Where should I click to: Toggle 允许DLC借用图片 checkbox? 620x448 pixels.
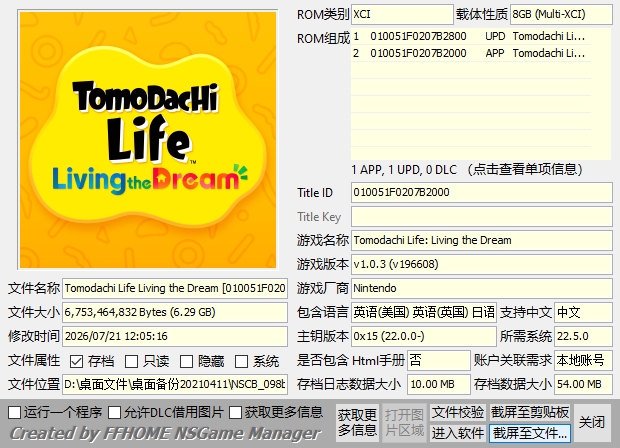click(x=115, y=412)
